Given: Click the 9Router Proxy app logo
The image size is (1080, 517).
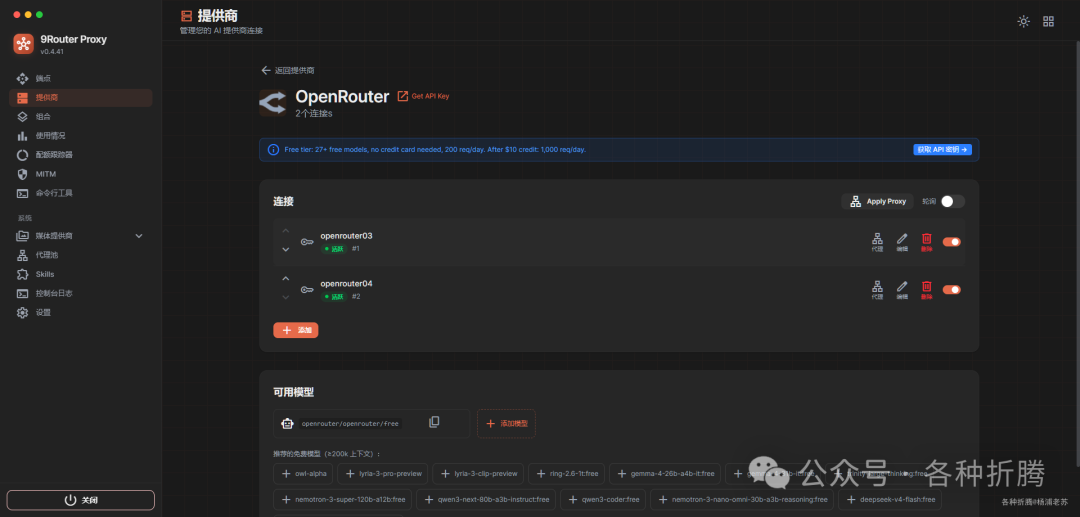Looking at the screenshot, I should click(x=23, y=43).
